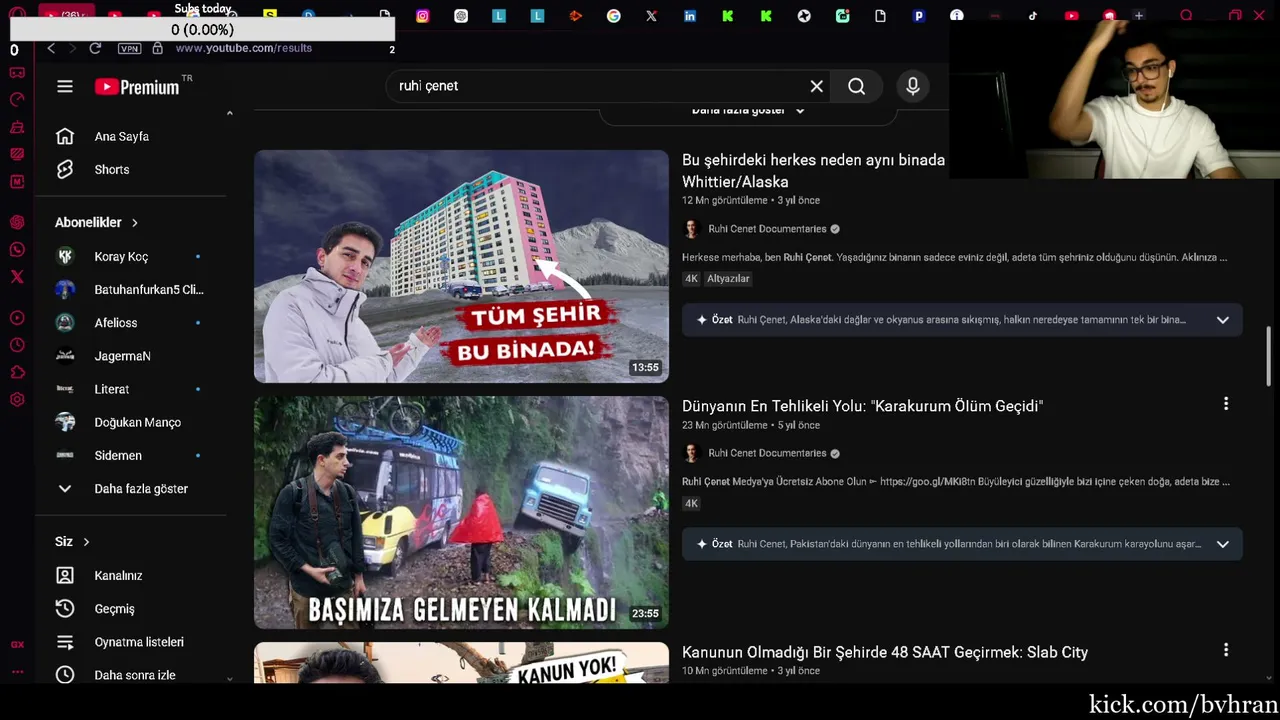Open ChatGPT in the Opera sidebar
The image size is (1280, 720).
(17, 222)
